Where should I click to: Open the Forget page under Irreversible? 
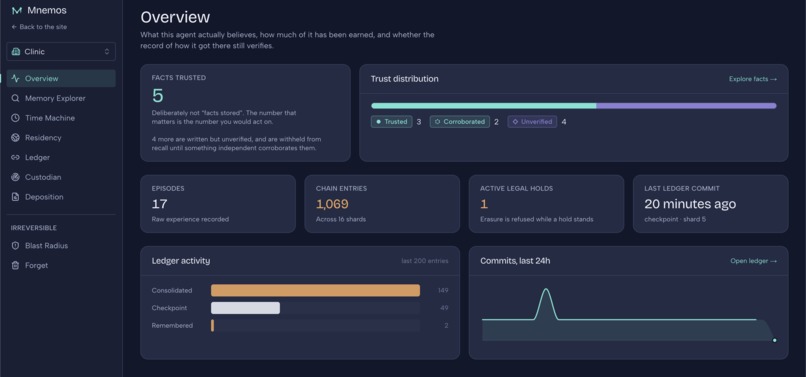(61, 265)
